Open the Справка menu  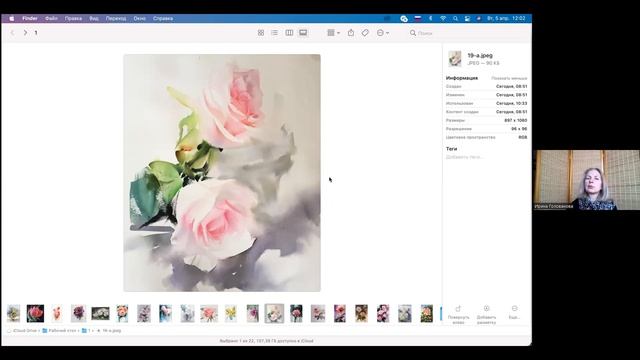[163, 18]
